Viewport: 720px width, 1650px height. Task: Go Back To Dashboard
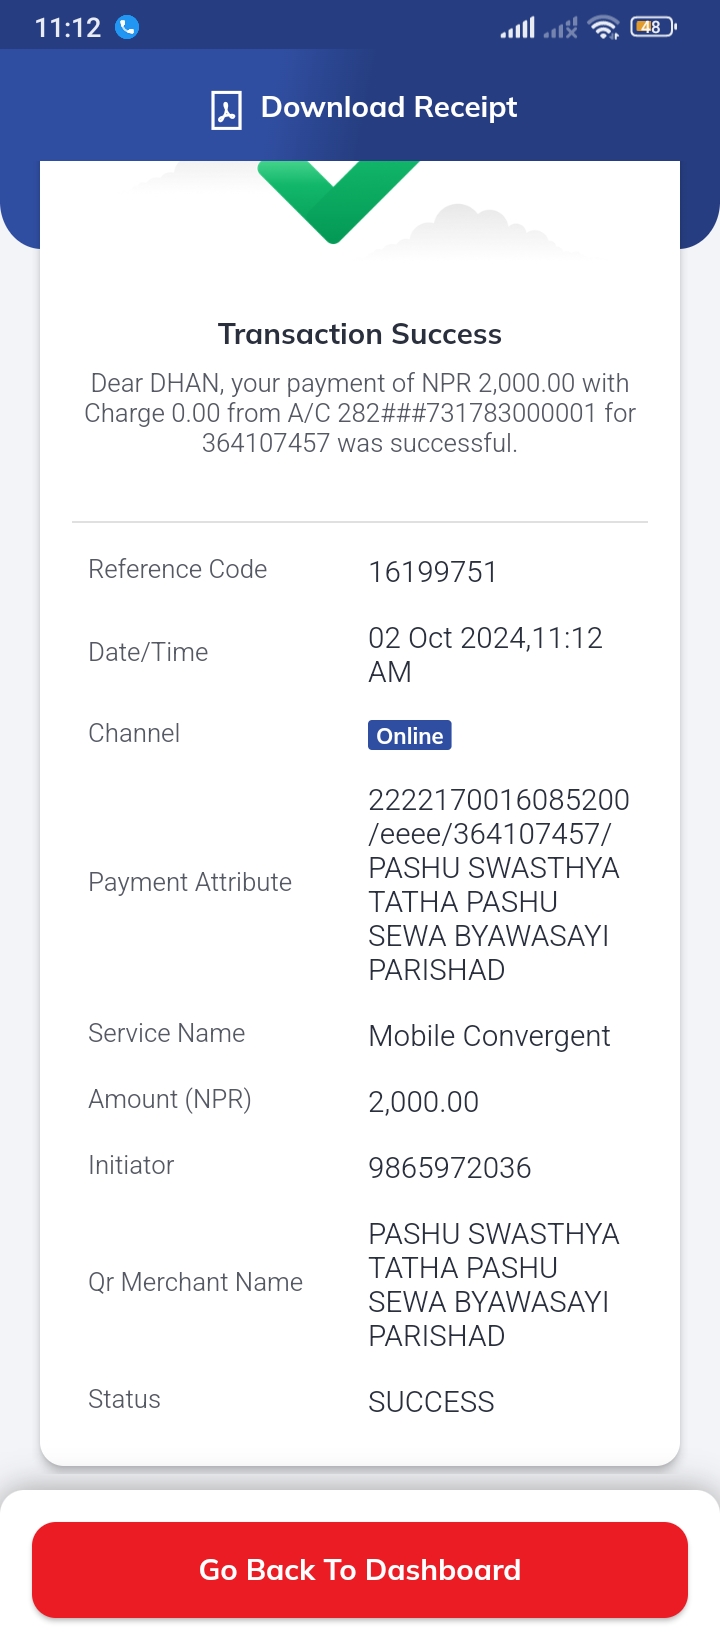(x=360, y=1570)
